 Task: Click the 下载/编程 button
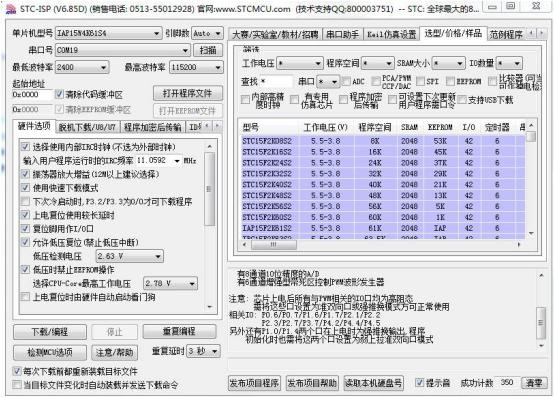click(x=50, y=332)
